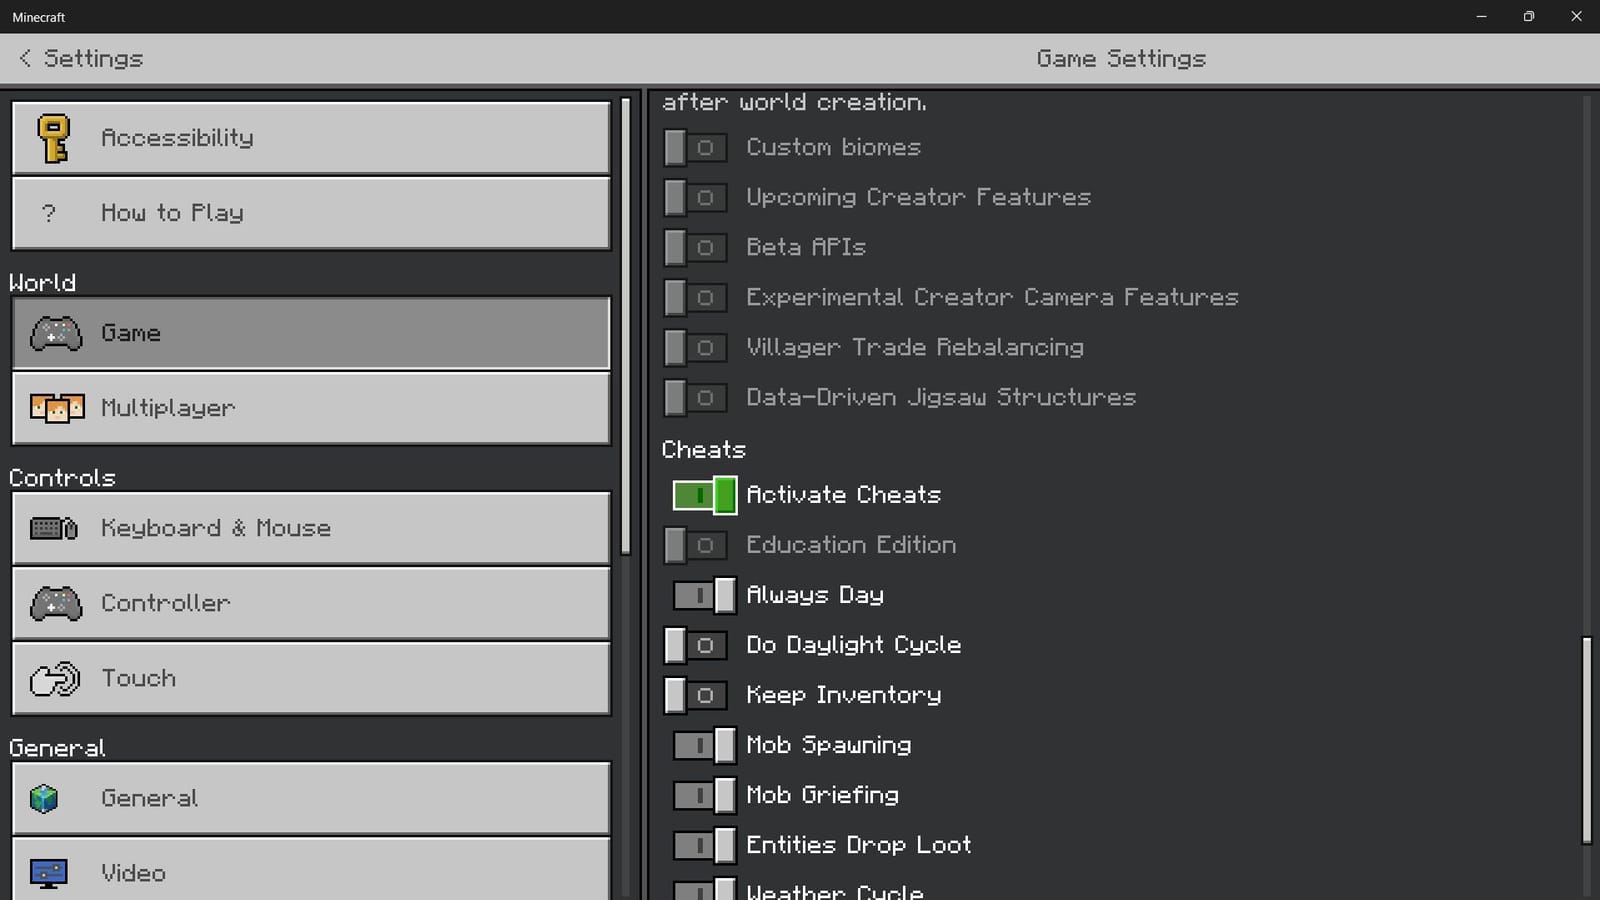Toggle the Entities Drop Loot switch

[x=704, y=845]
